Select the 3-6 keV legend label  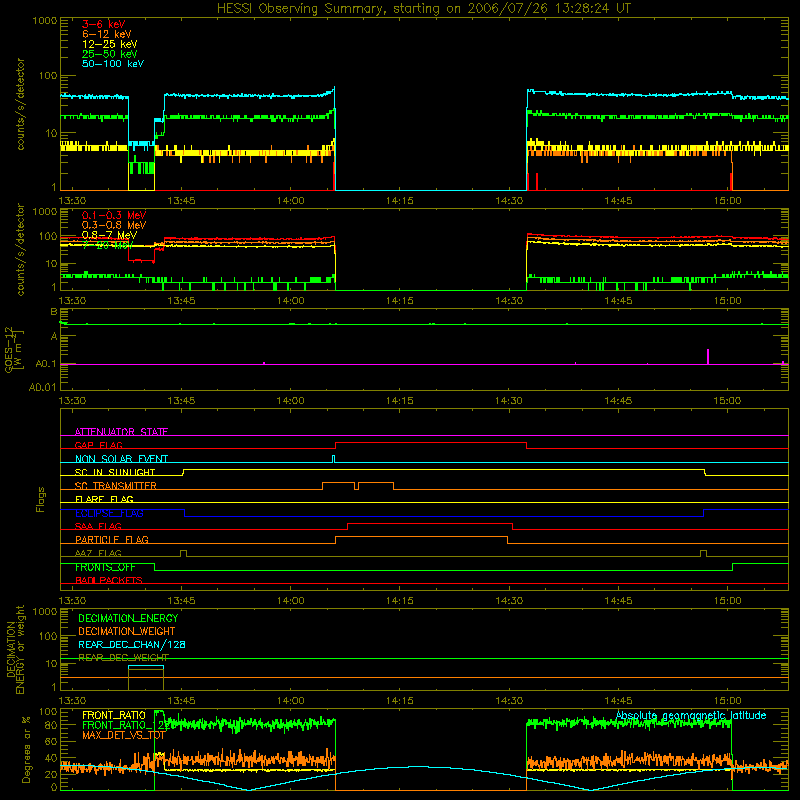pyautogui.click(x=104, y=24)
